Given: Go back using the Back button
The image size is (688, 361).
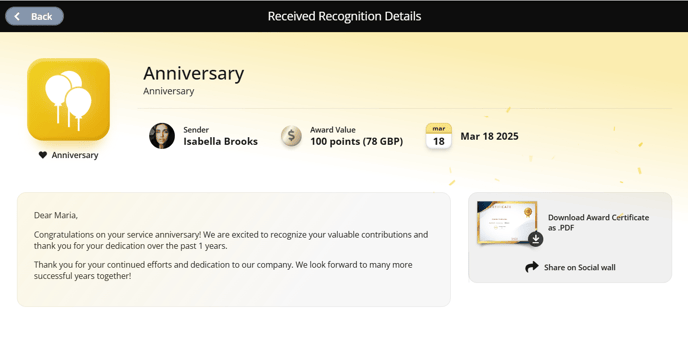Looking at the screenshot, I should pos(34,16).
